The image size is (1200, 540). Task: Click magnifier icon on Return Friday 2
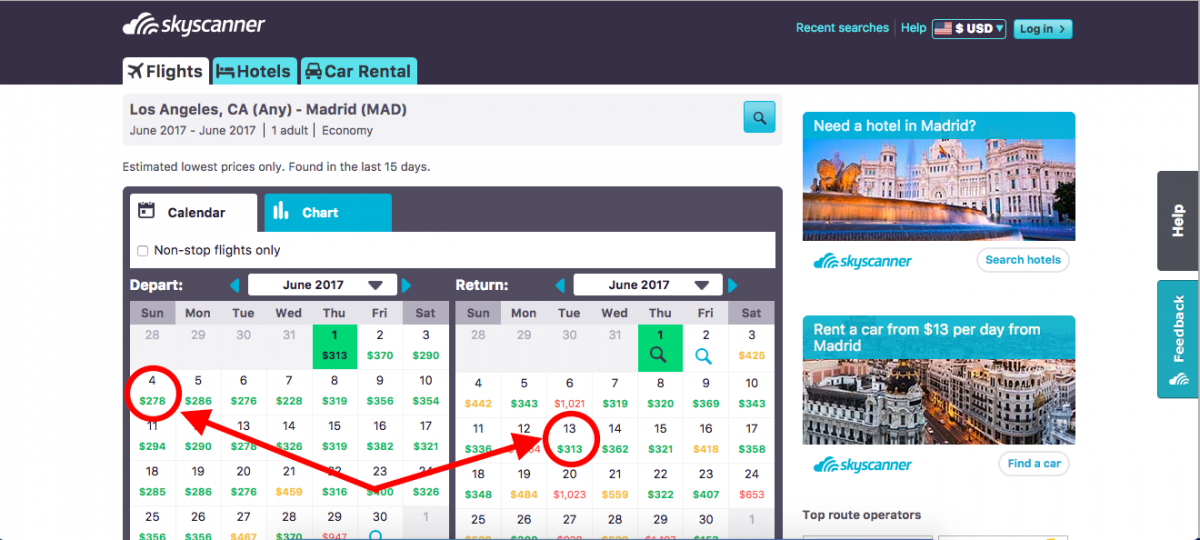coord(705,355)
